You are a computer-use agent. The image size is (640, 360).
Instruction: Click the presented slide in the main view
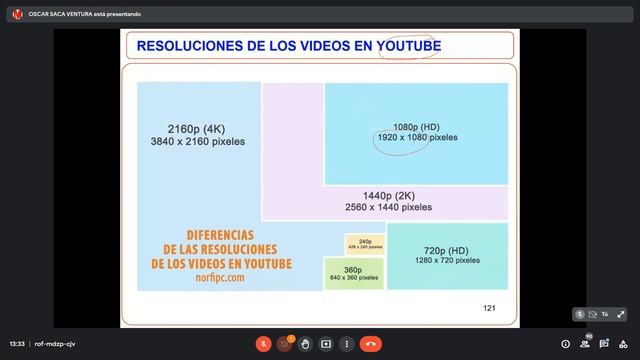(x=320, y=178)
